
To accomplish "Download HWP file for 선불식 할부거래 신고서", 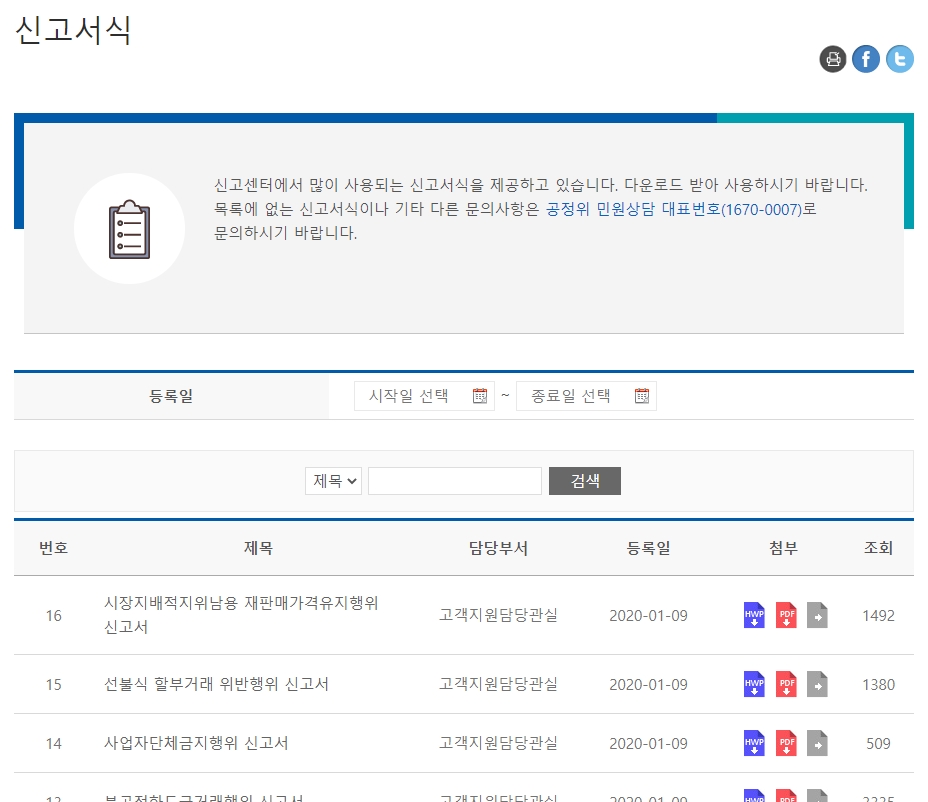I will [x=753, y=684].
